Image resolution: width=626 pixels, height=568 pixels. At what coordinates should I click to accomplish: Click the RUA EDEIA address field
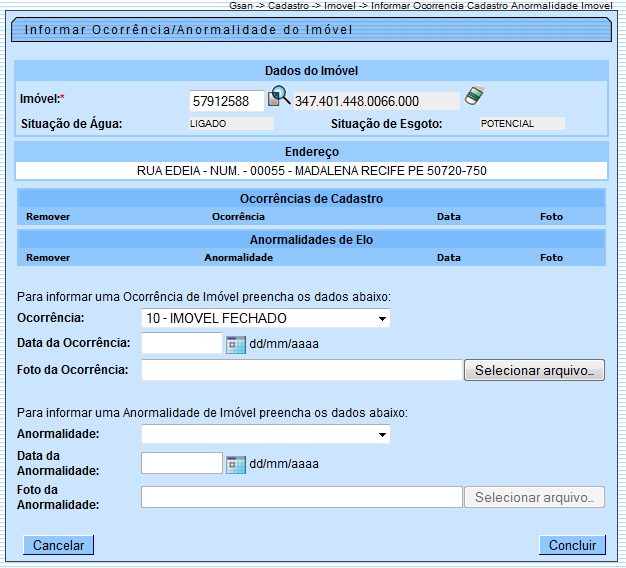[x=311, y=171]
